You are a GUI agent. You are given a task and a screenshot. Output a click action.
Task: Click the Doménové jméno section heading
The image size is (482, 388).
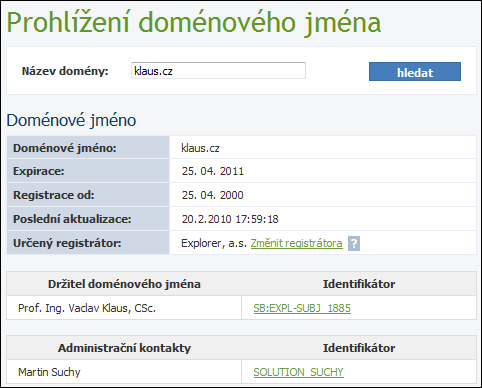pyautogui.click(x=71, y=120)
